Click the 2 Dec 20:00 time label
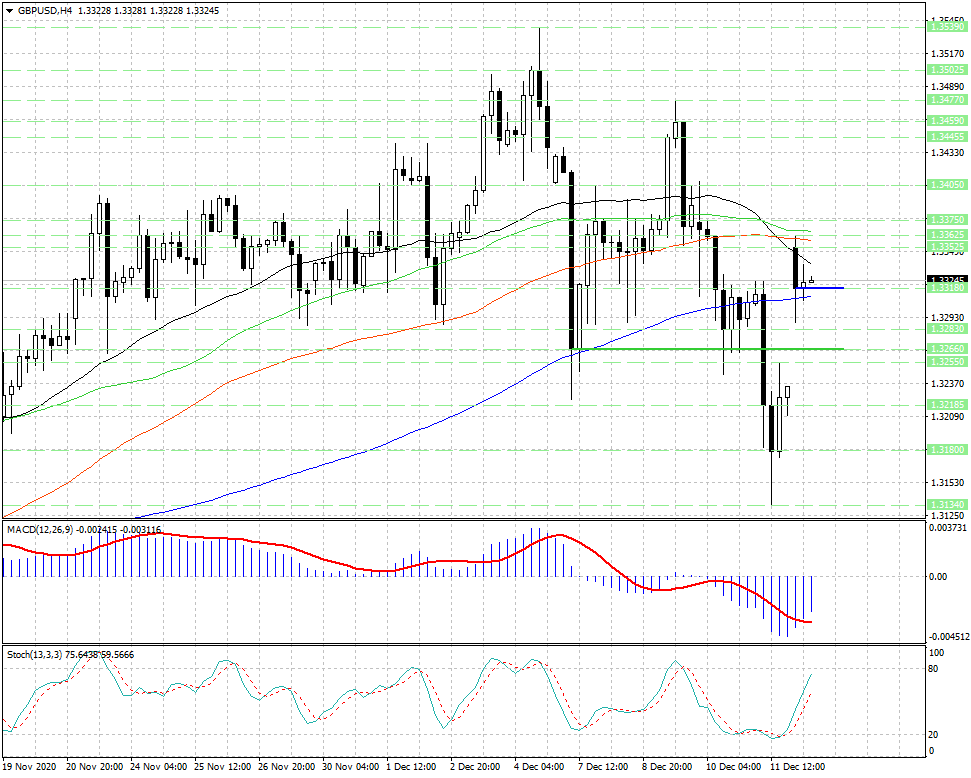The height and width of the screenshot is (778, 971). 476,767
